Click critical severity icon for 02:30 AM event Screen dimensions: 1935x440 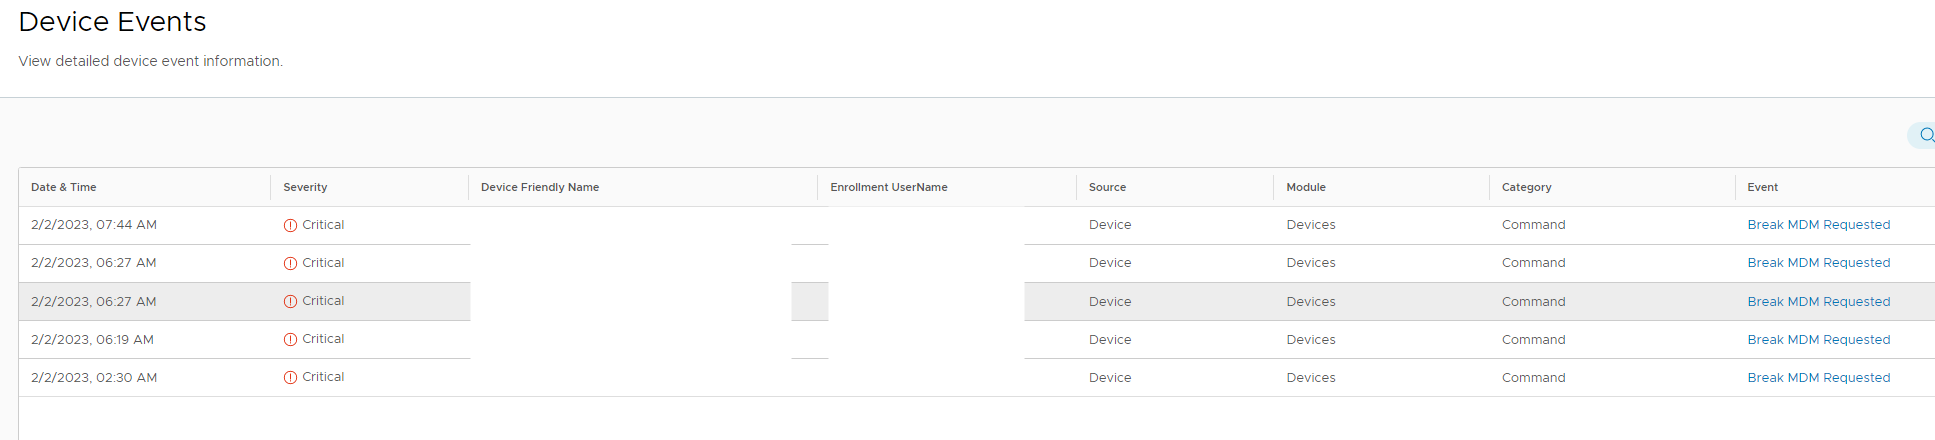pyautogui.click(x=290, y=378)
